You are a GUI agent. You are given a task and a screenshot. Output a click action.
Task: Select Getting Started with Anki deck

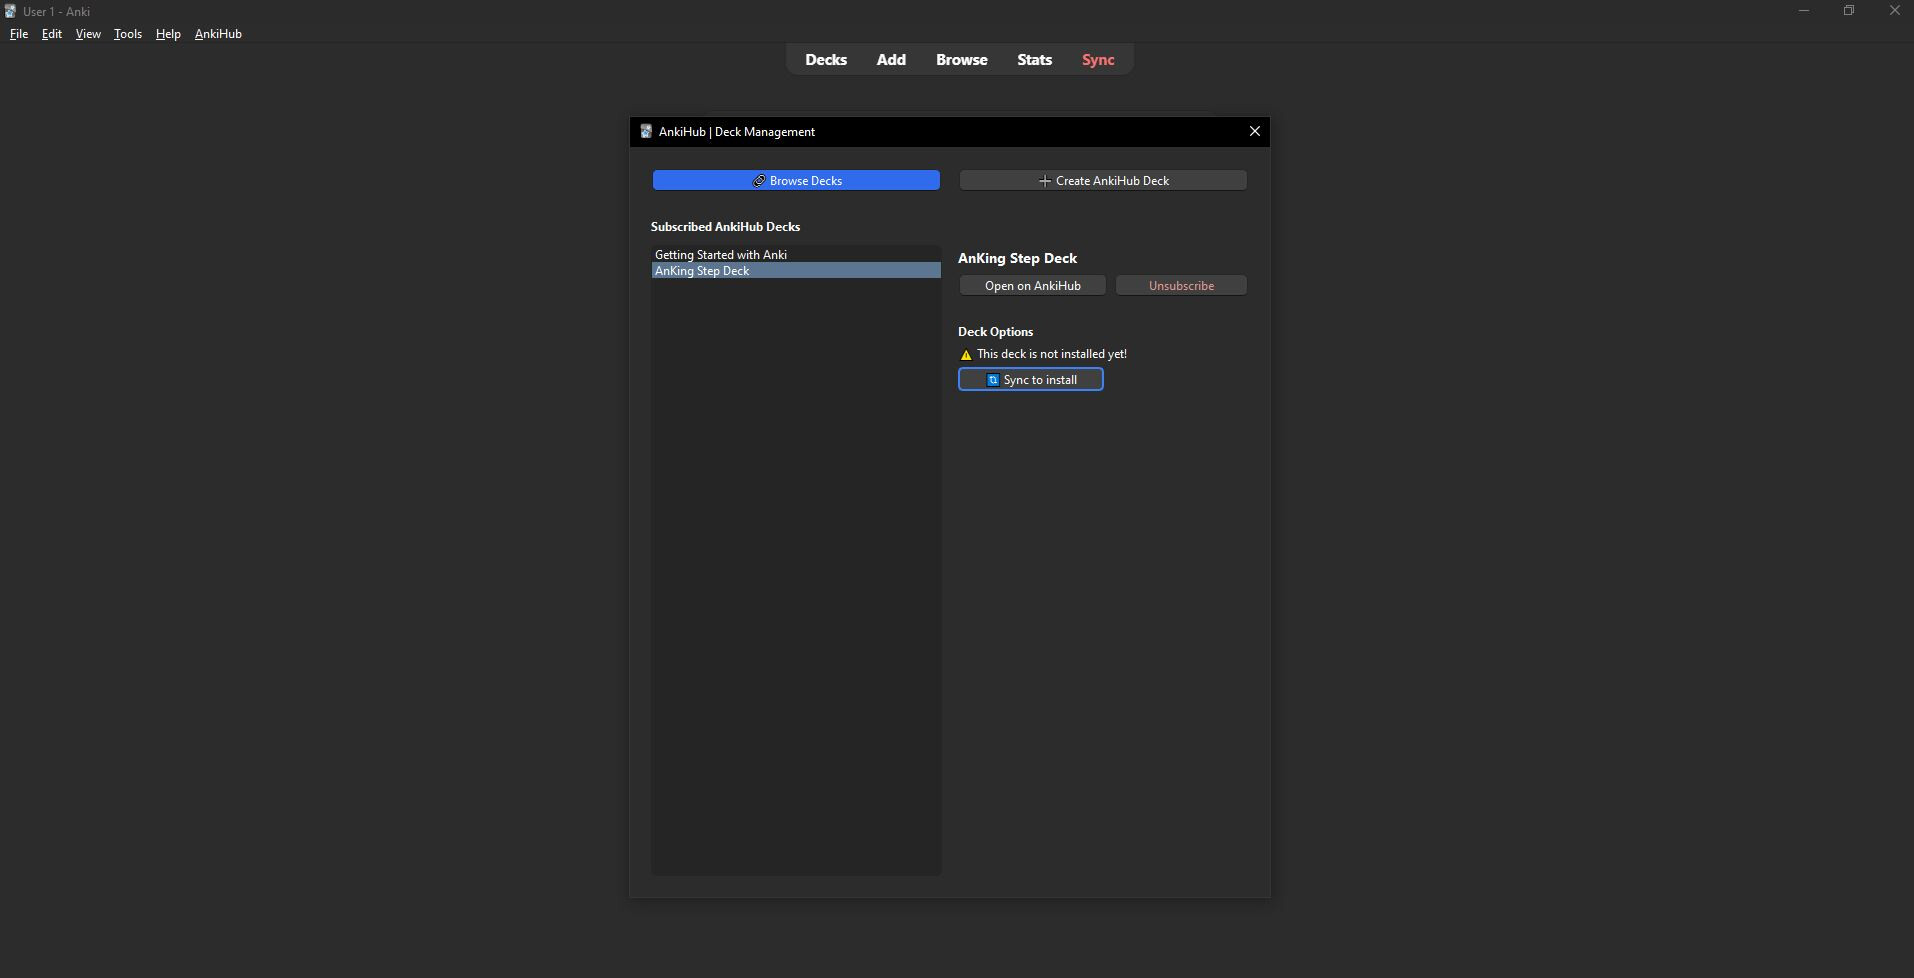coord(721,255)
